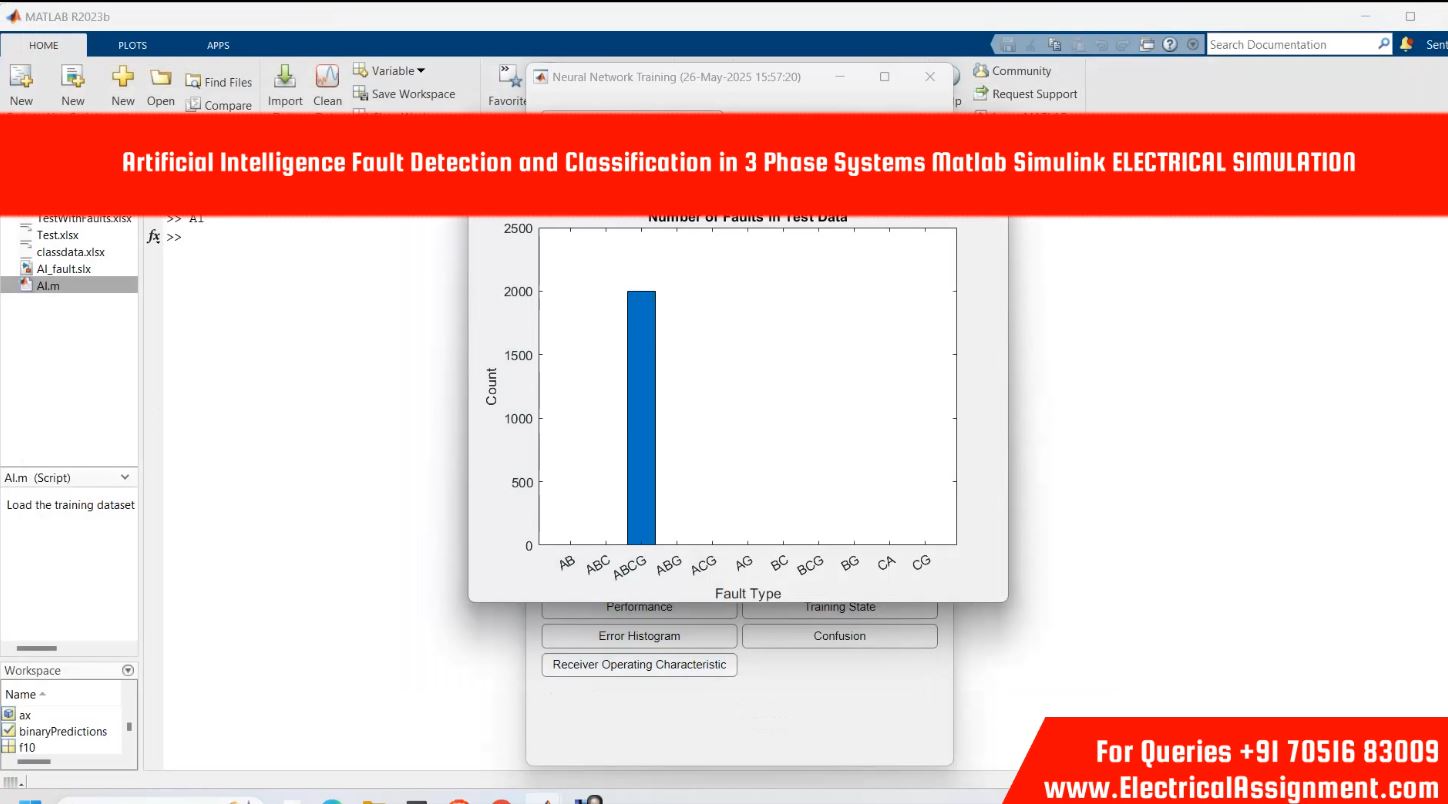Screen dimensions: 1448x804
Task: Select AI.m in Current Folder
Action: click(x=69, y=285)
